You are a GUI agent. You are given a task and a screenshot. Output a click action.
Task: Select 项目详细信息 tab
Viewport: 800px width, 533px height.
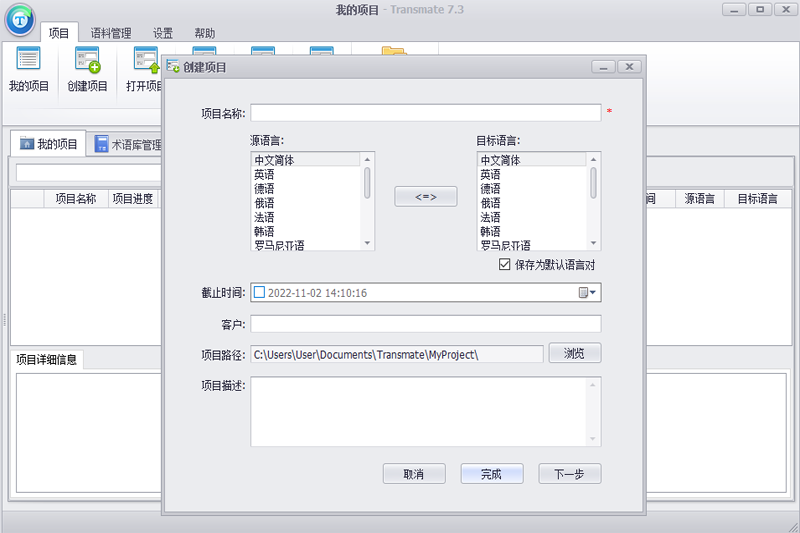tap(46, 360)
